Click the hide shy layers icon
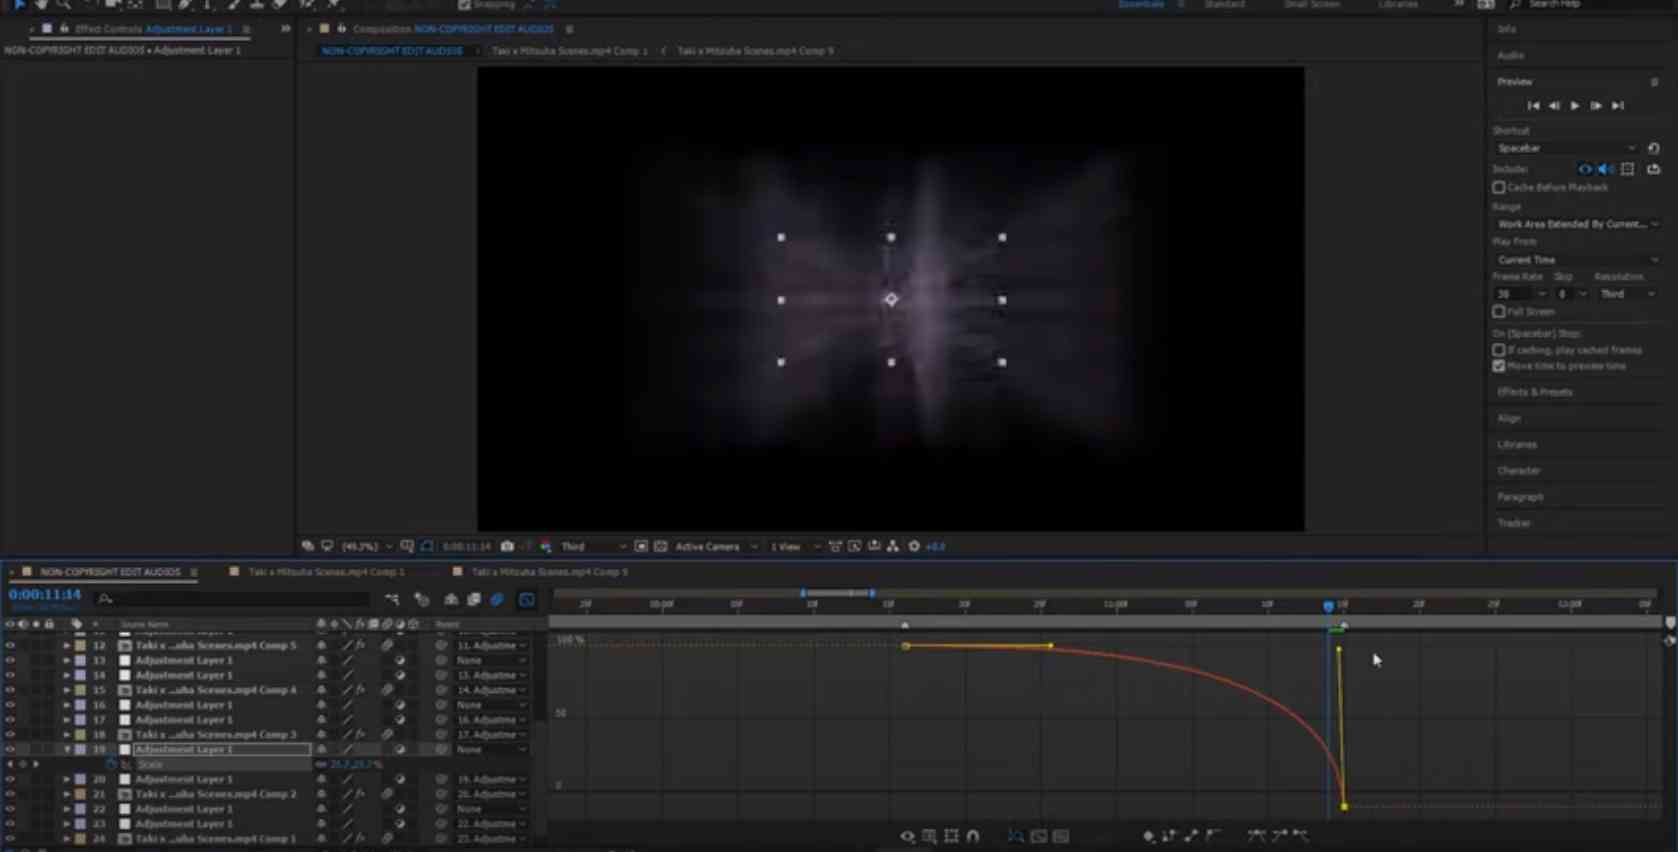Screen dimensions: 1678x852 [x=451, y=600]
